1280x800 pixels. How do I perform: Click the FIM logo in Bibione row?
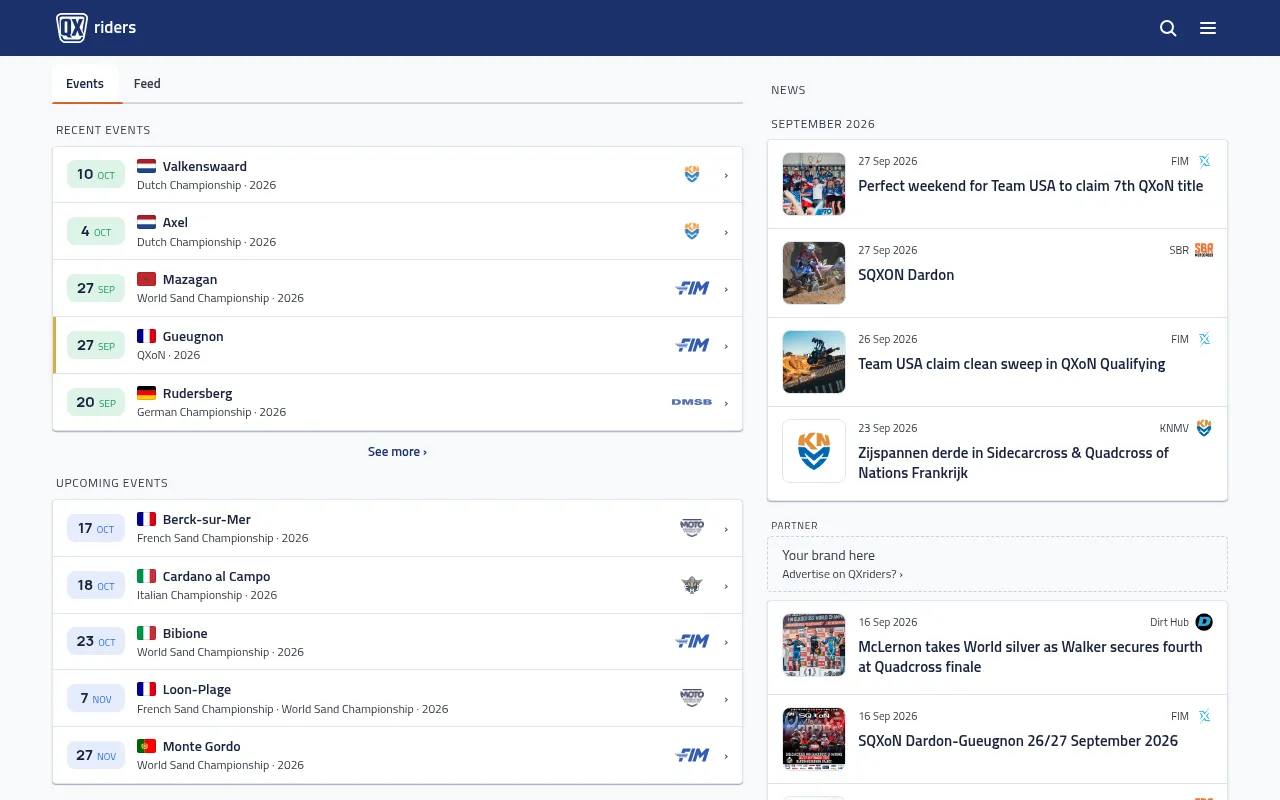click(692, 641)
